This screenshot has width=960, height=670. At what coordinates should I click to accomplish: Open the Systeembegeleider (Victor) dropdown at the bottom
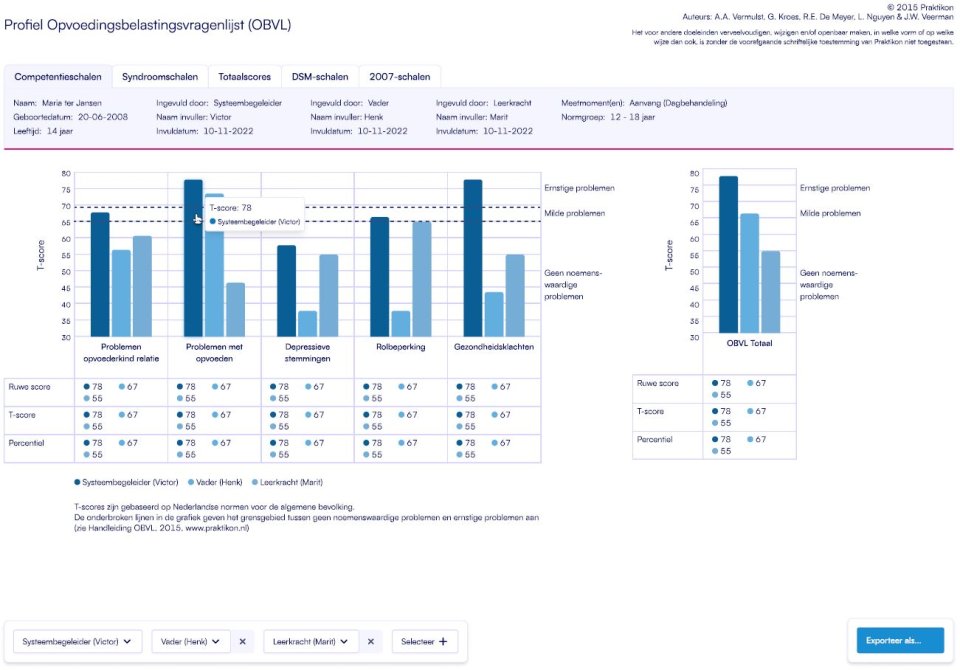(77, 642)
